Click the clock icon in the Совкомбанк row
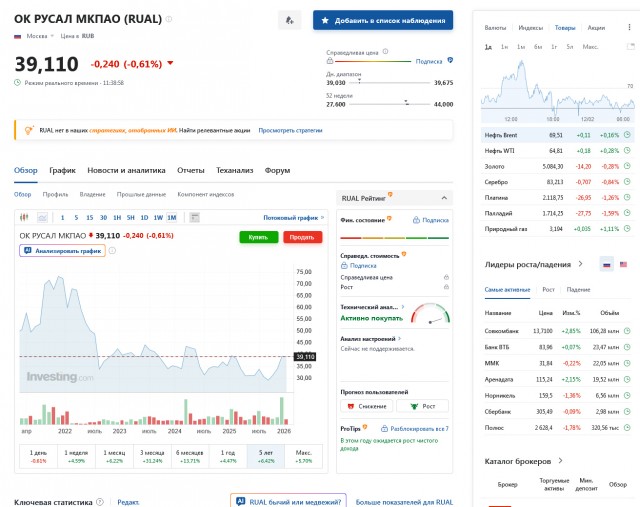The width and height of the screenshot is (640, 507). [627, 331]
